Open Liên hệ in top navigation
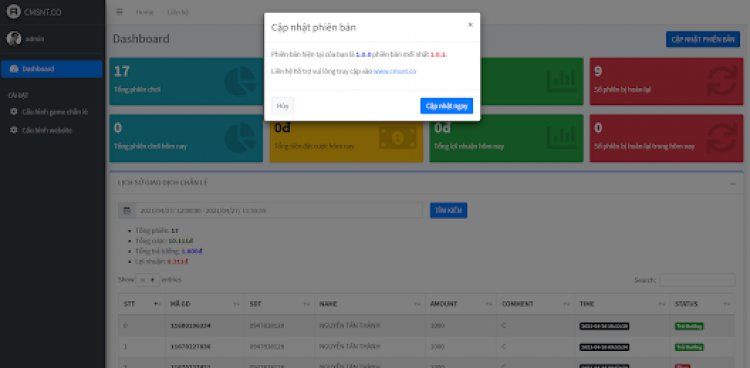Image resolution: width=750 pixels, height=368 pixels. (x=177, y=12)
